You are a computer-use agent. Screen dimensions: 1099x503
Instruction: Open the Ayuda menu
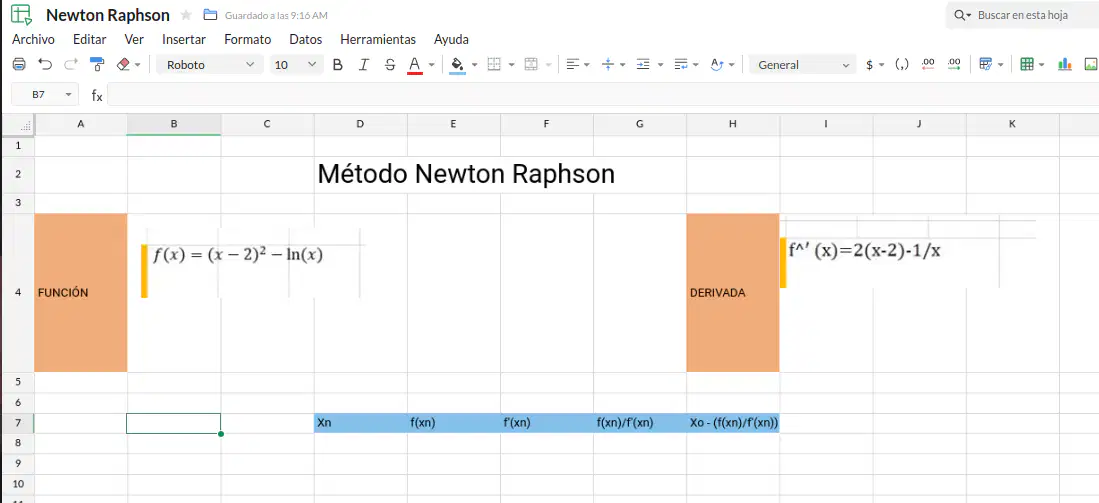point(451,39)
